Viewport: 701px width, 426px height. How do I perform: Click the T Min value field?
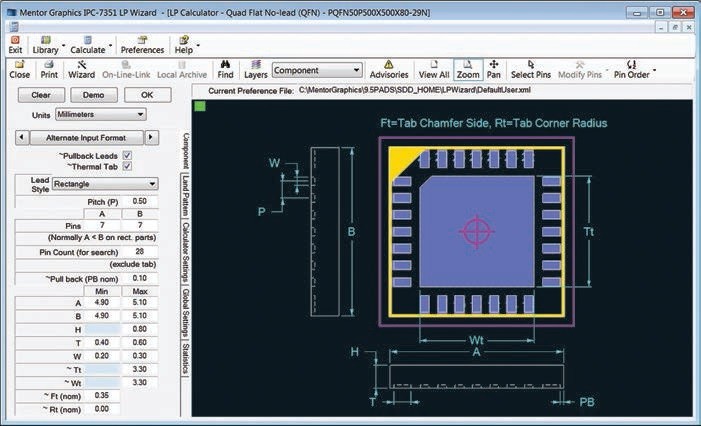click(102, 343)
